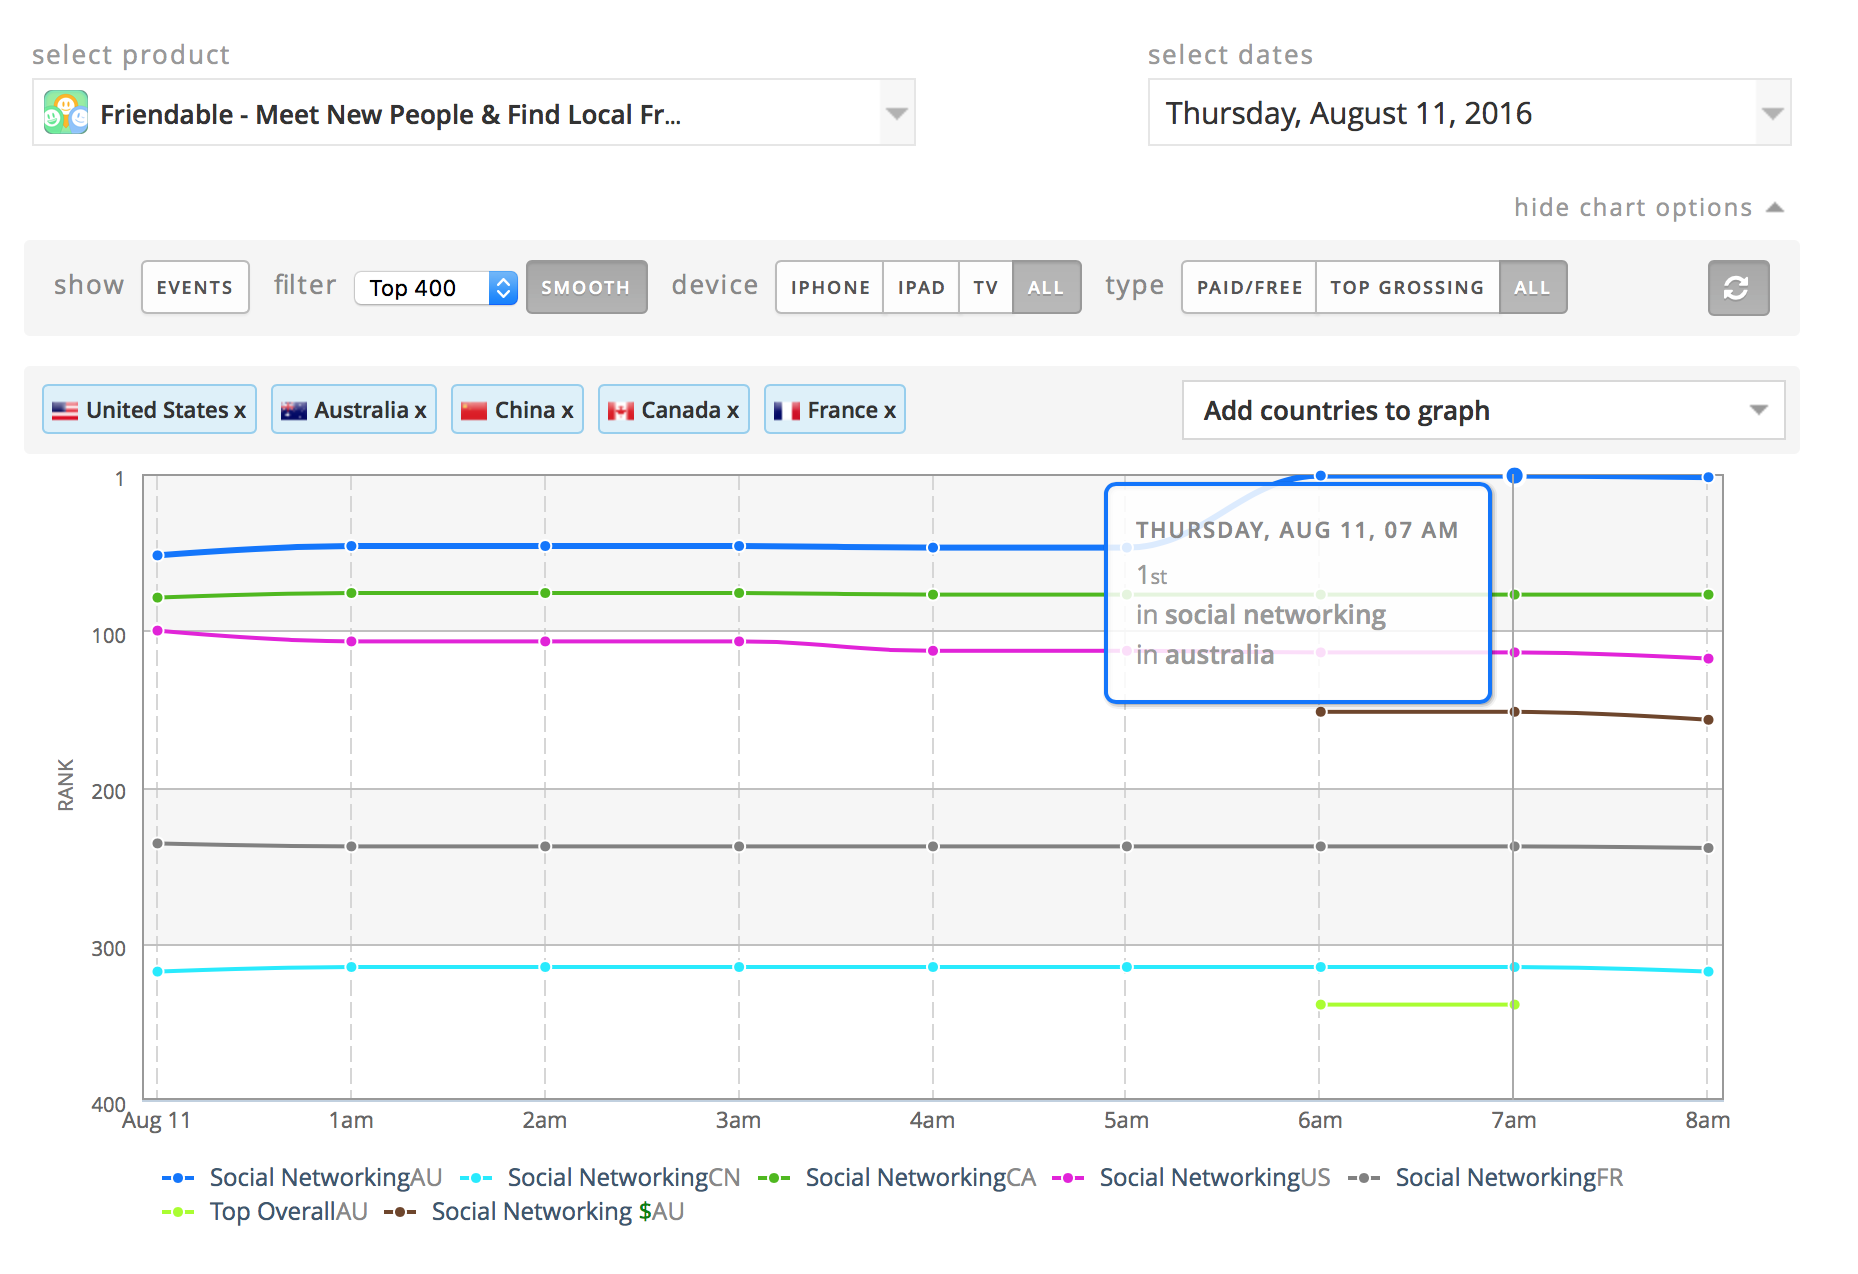Viewport: 1858px width, 1274px height.
Task: Collapse chart options with hide link
Action: [1648, 208]
